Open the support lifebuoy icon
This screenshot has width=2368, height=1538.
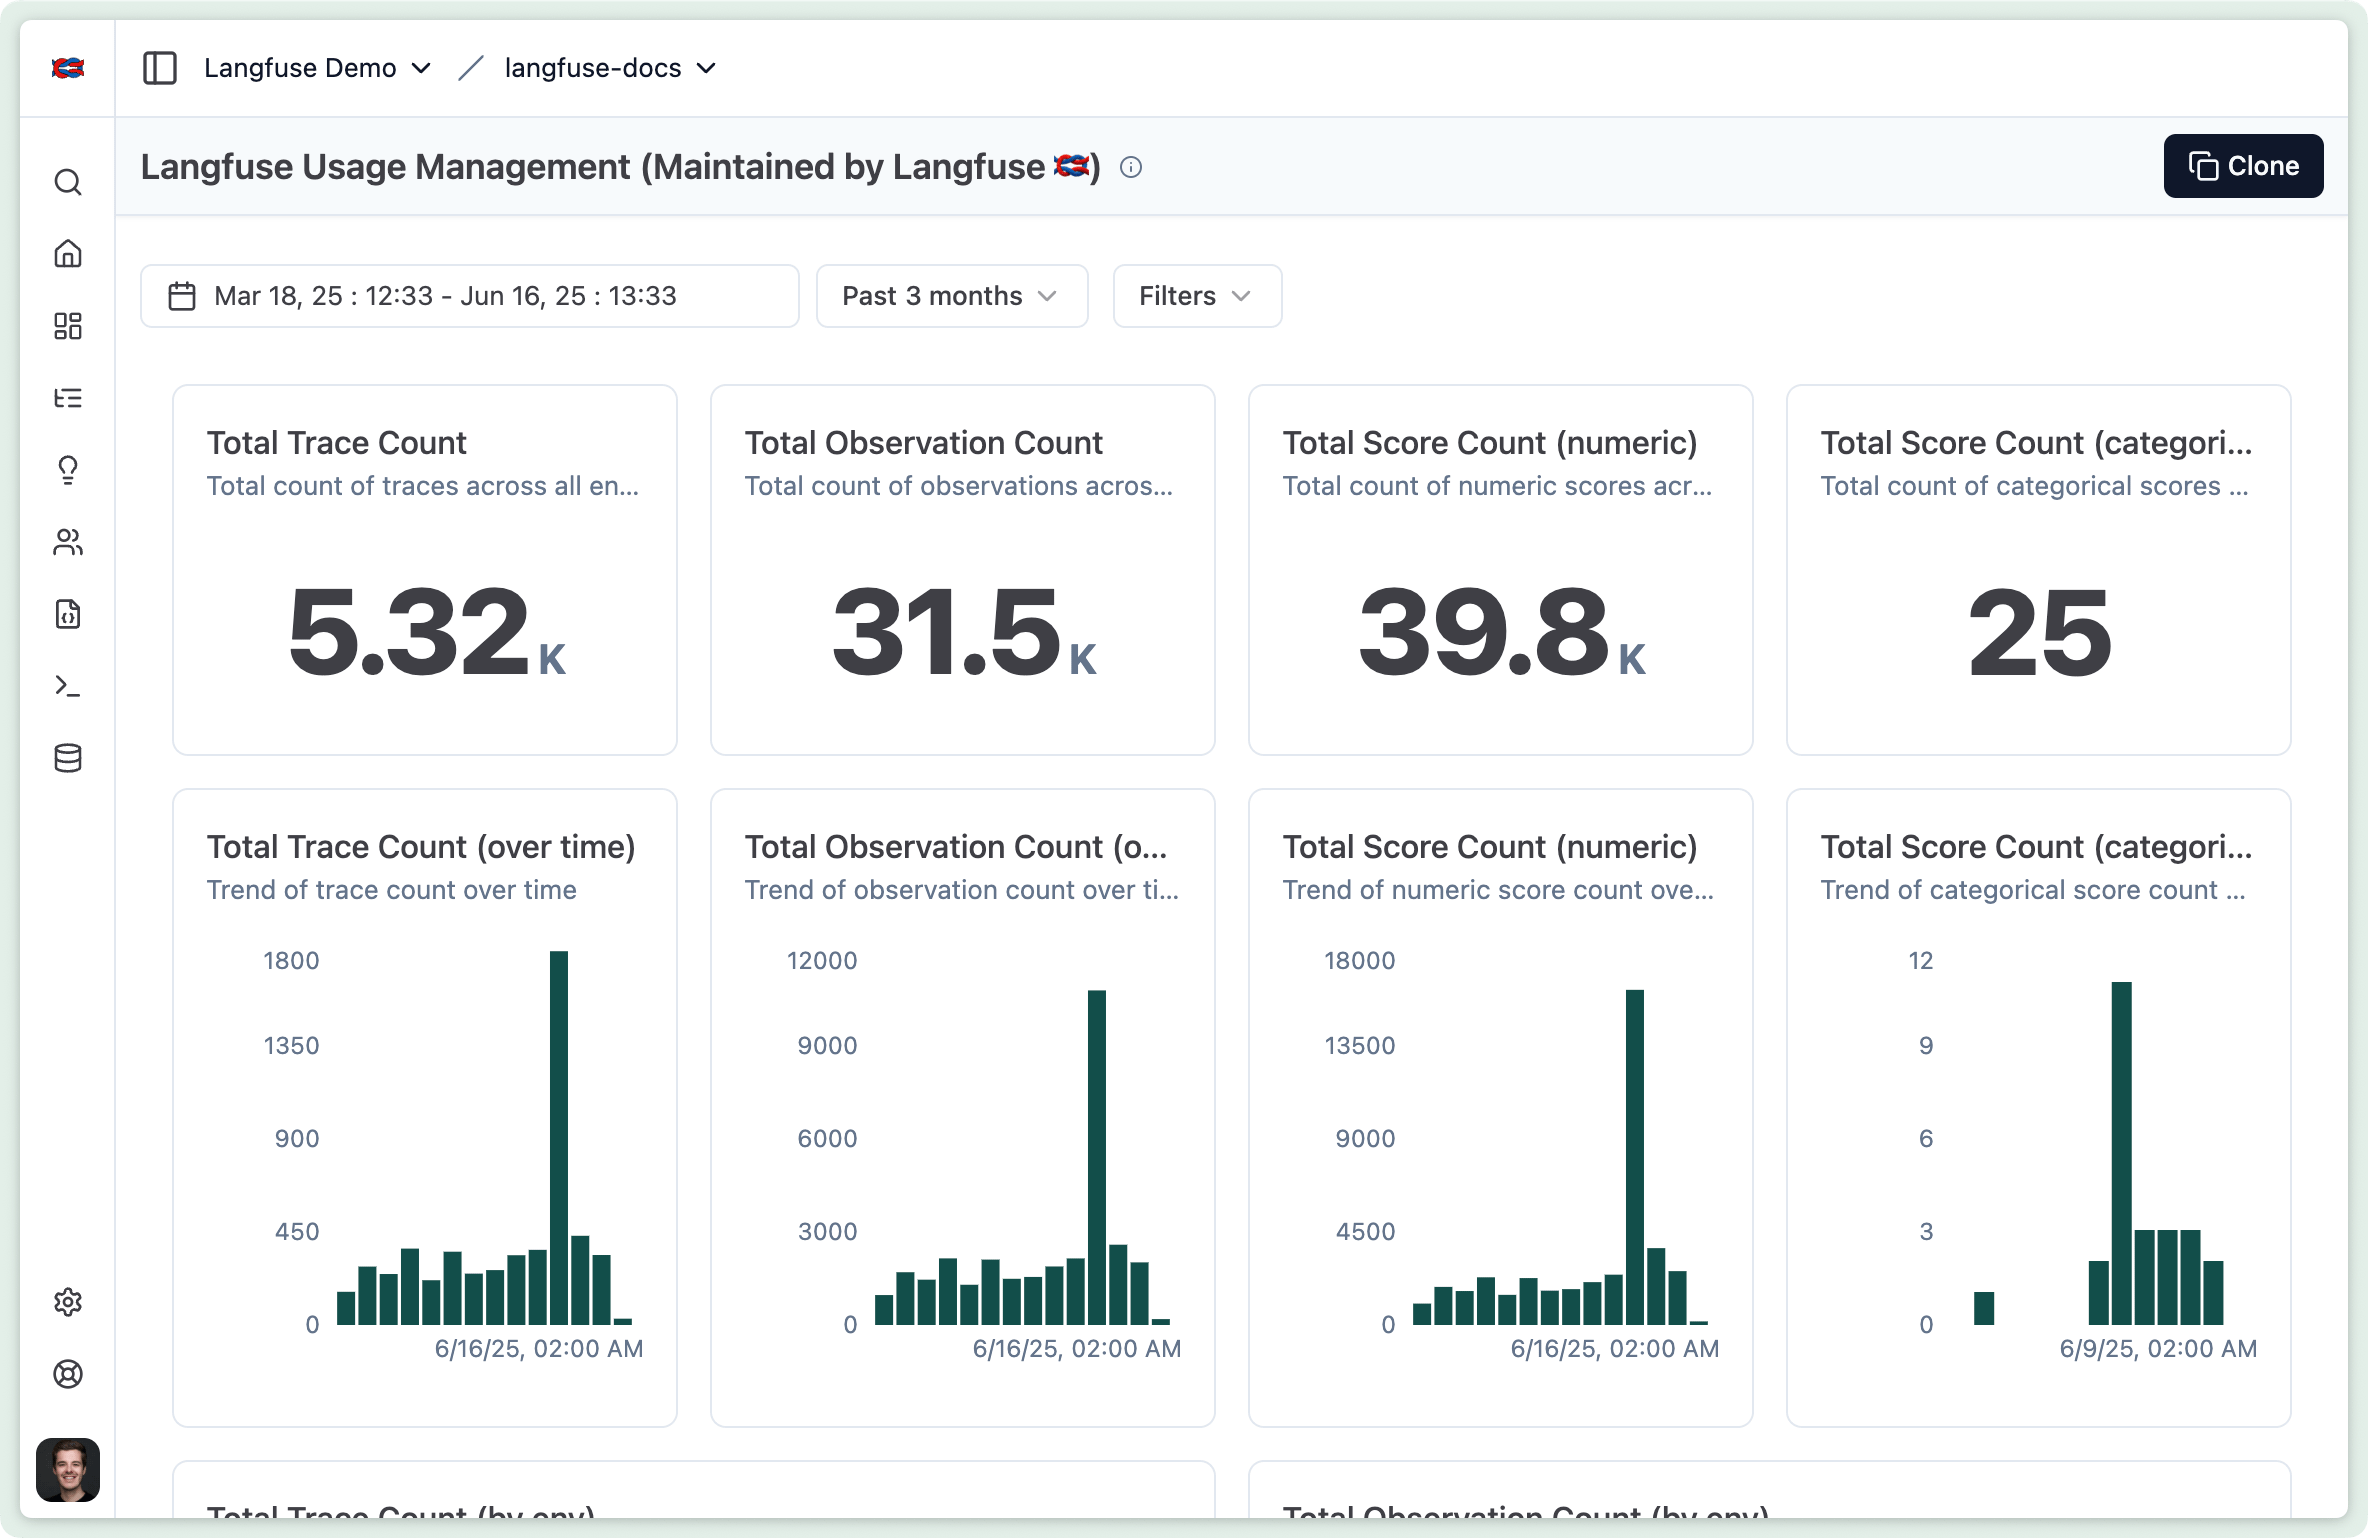[68, 1375]
